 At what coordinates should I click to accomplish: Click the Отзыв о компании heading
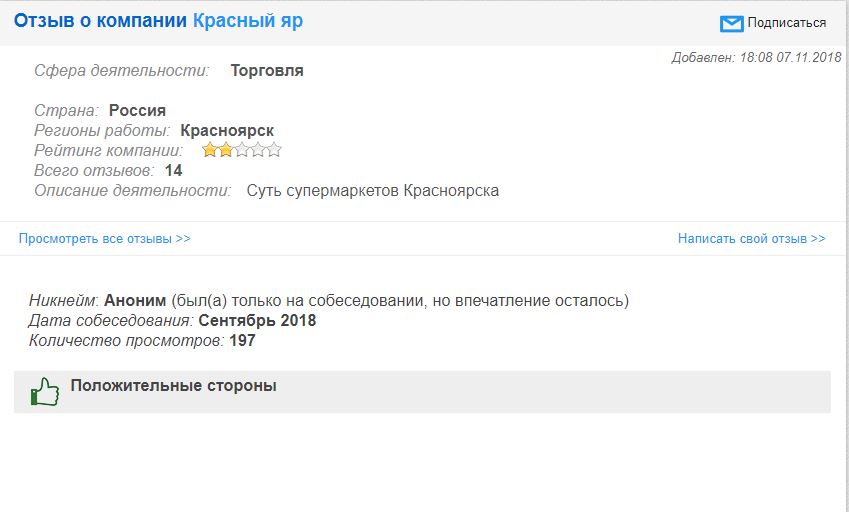pos(100,21)
